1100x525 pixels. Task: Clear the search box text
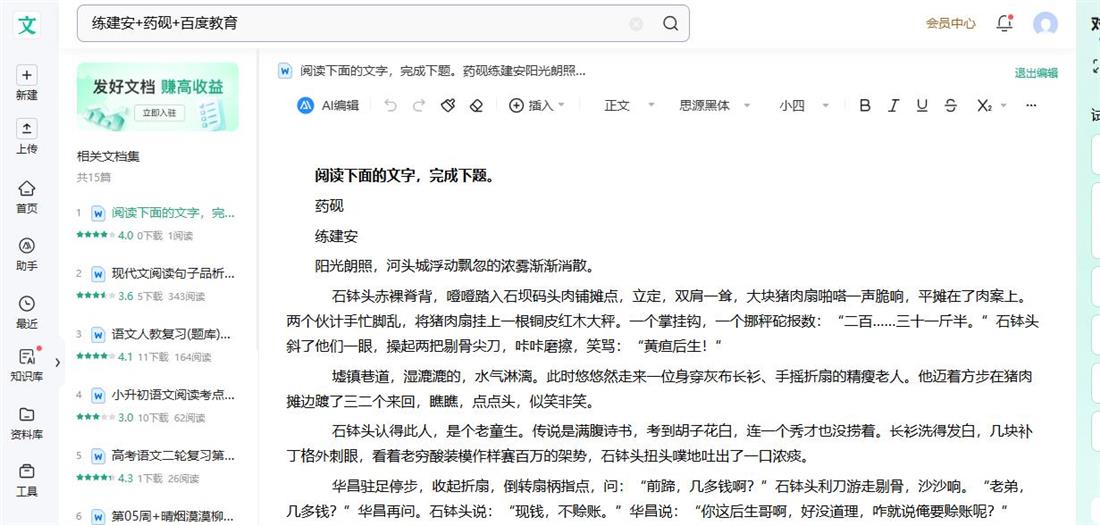click(636, 24)
